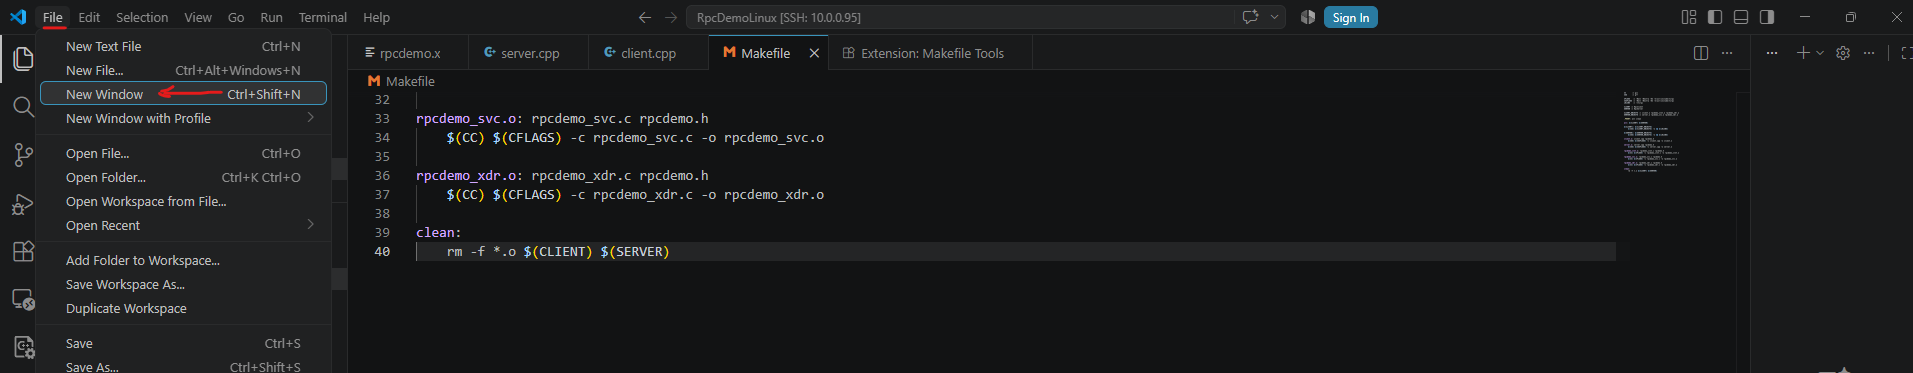Image resolution: width=1913 pixels, height=373 pixels.
Task: Toggle the bottom panel layout button
Action: click(x=1741, y=17)
